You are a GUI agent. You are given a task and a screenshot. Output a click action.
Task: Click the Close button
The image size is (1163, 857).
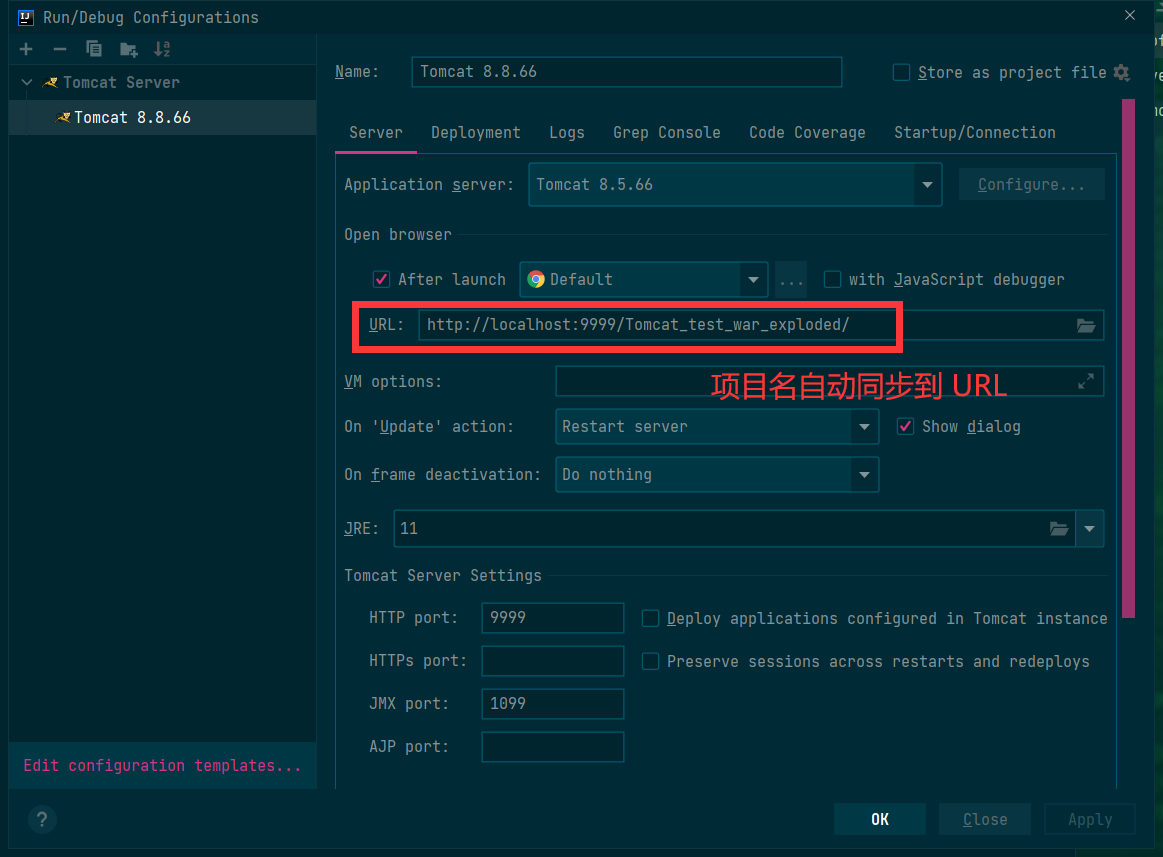[985, 819]
